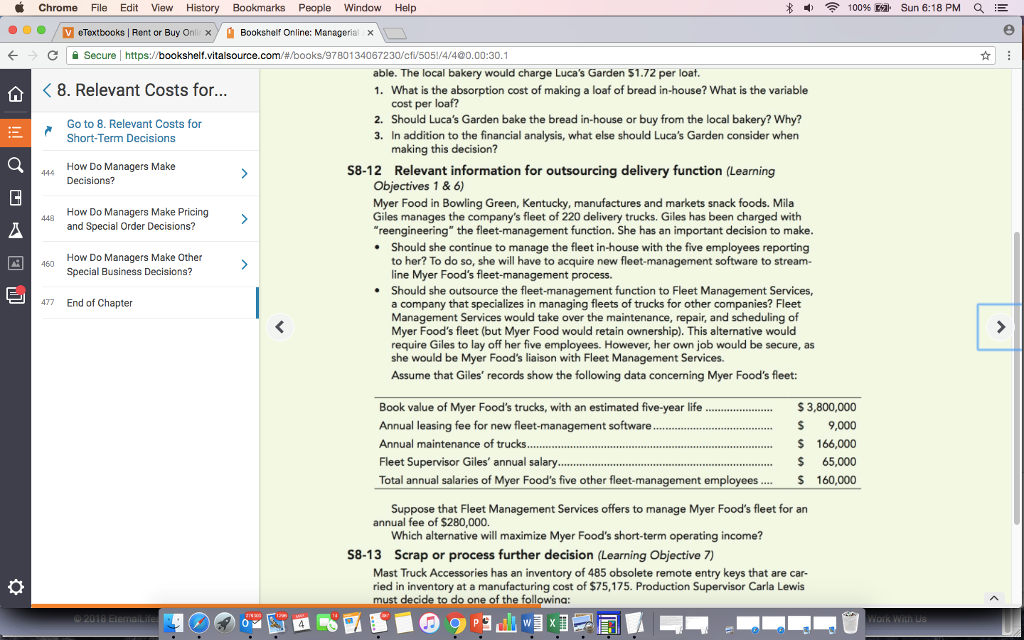Click the browser forward button
1024x640 pixels.
(33, 56)
